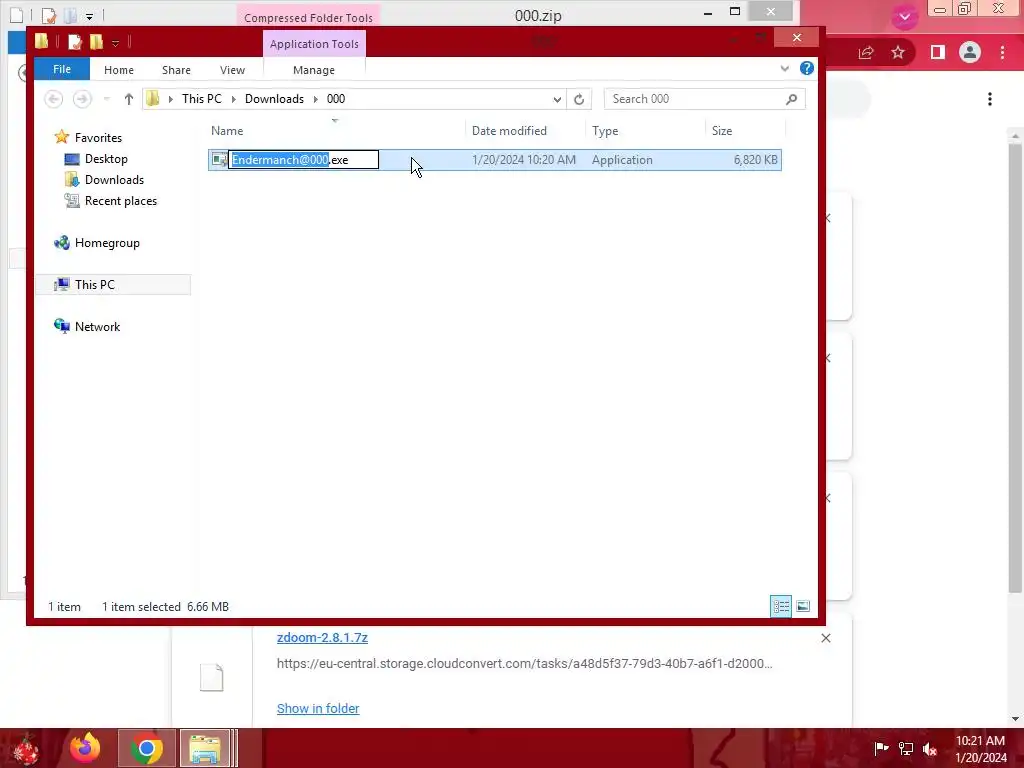Launch Firefox from the taskbar
Screen dimensions: 1024x768
(86, 748)
